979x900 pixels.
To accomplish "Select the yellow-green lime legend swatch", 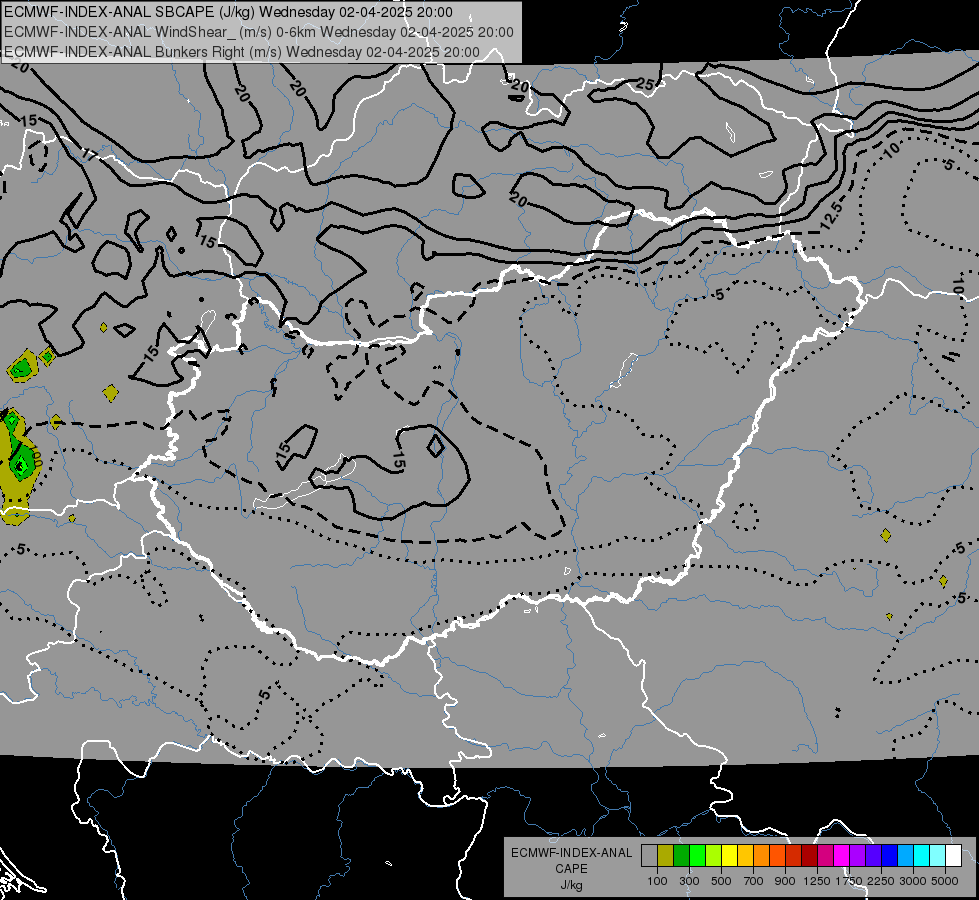I will pyautogui.click(x=713, y=856).
